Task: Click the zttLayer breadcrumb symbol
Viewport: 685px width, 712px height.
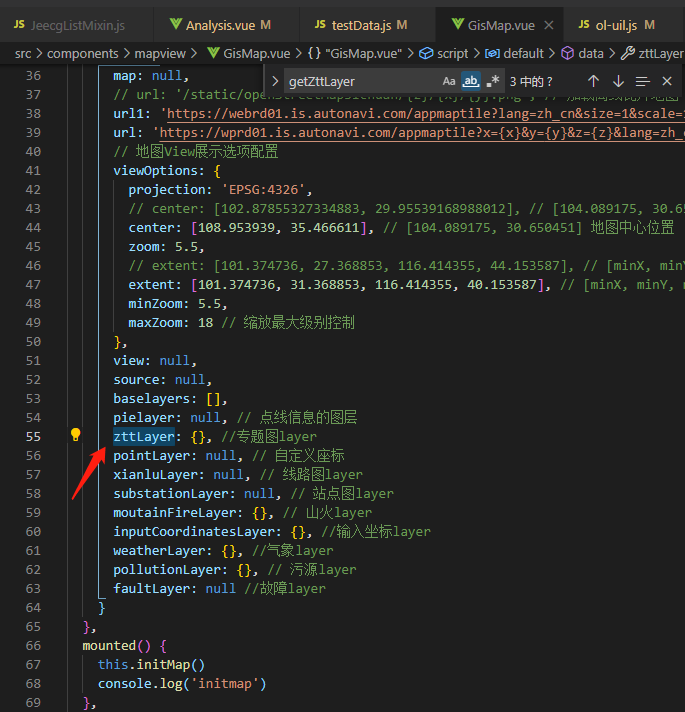Action: pyautogui.click(x=660, y=54)
